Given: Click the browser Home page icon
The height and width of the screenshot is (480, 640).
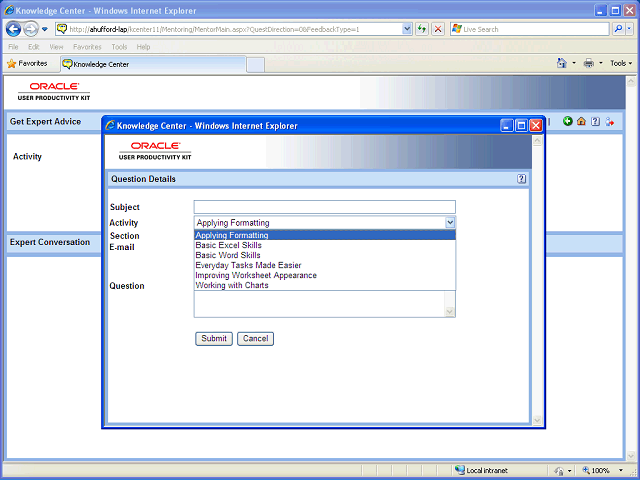Looking at the screenshot, I should pyautogui.click(x=562, y=63).
